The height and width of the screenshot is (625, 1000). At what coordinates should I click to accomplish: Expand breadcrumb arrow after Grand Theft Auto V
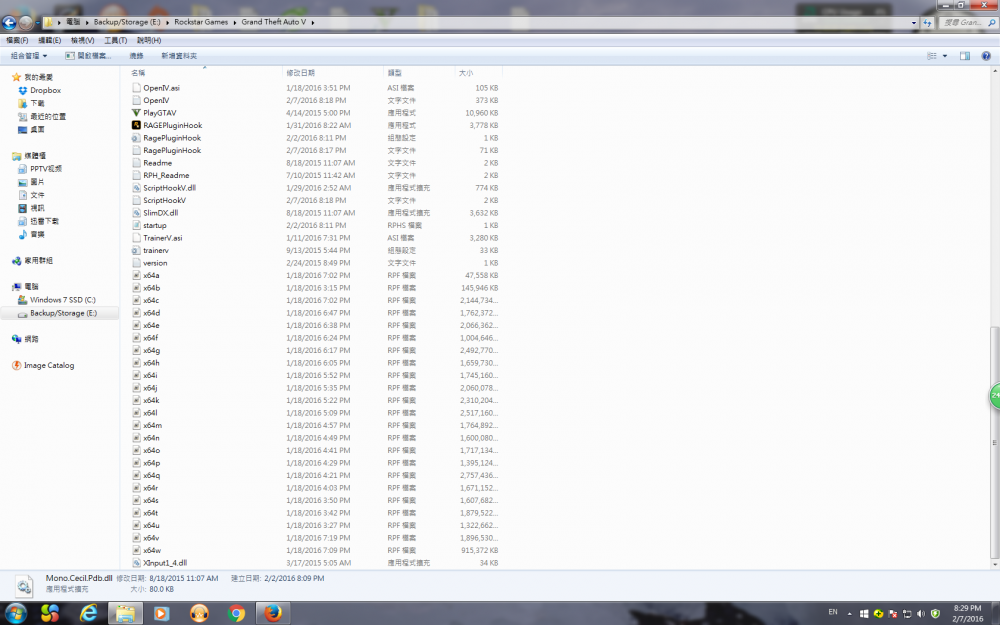coord(312,22)
